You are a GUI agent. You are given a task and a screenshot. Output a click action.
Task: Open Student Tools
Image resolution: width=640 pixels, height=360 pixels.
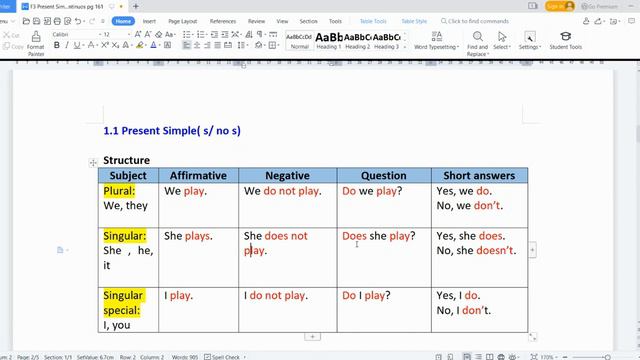pyautogui.click(x=565, y=40)
